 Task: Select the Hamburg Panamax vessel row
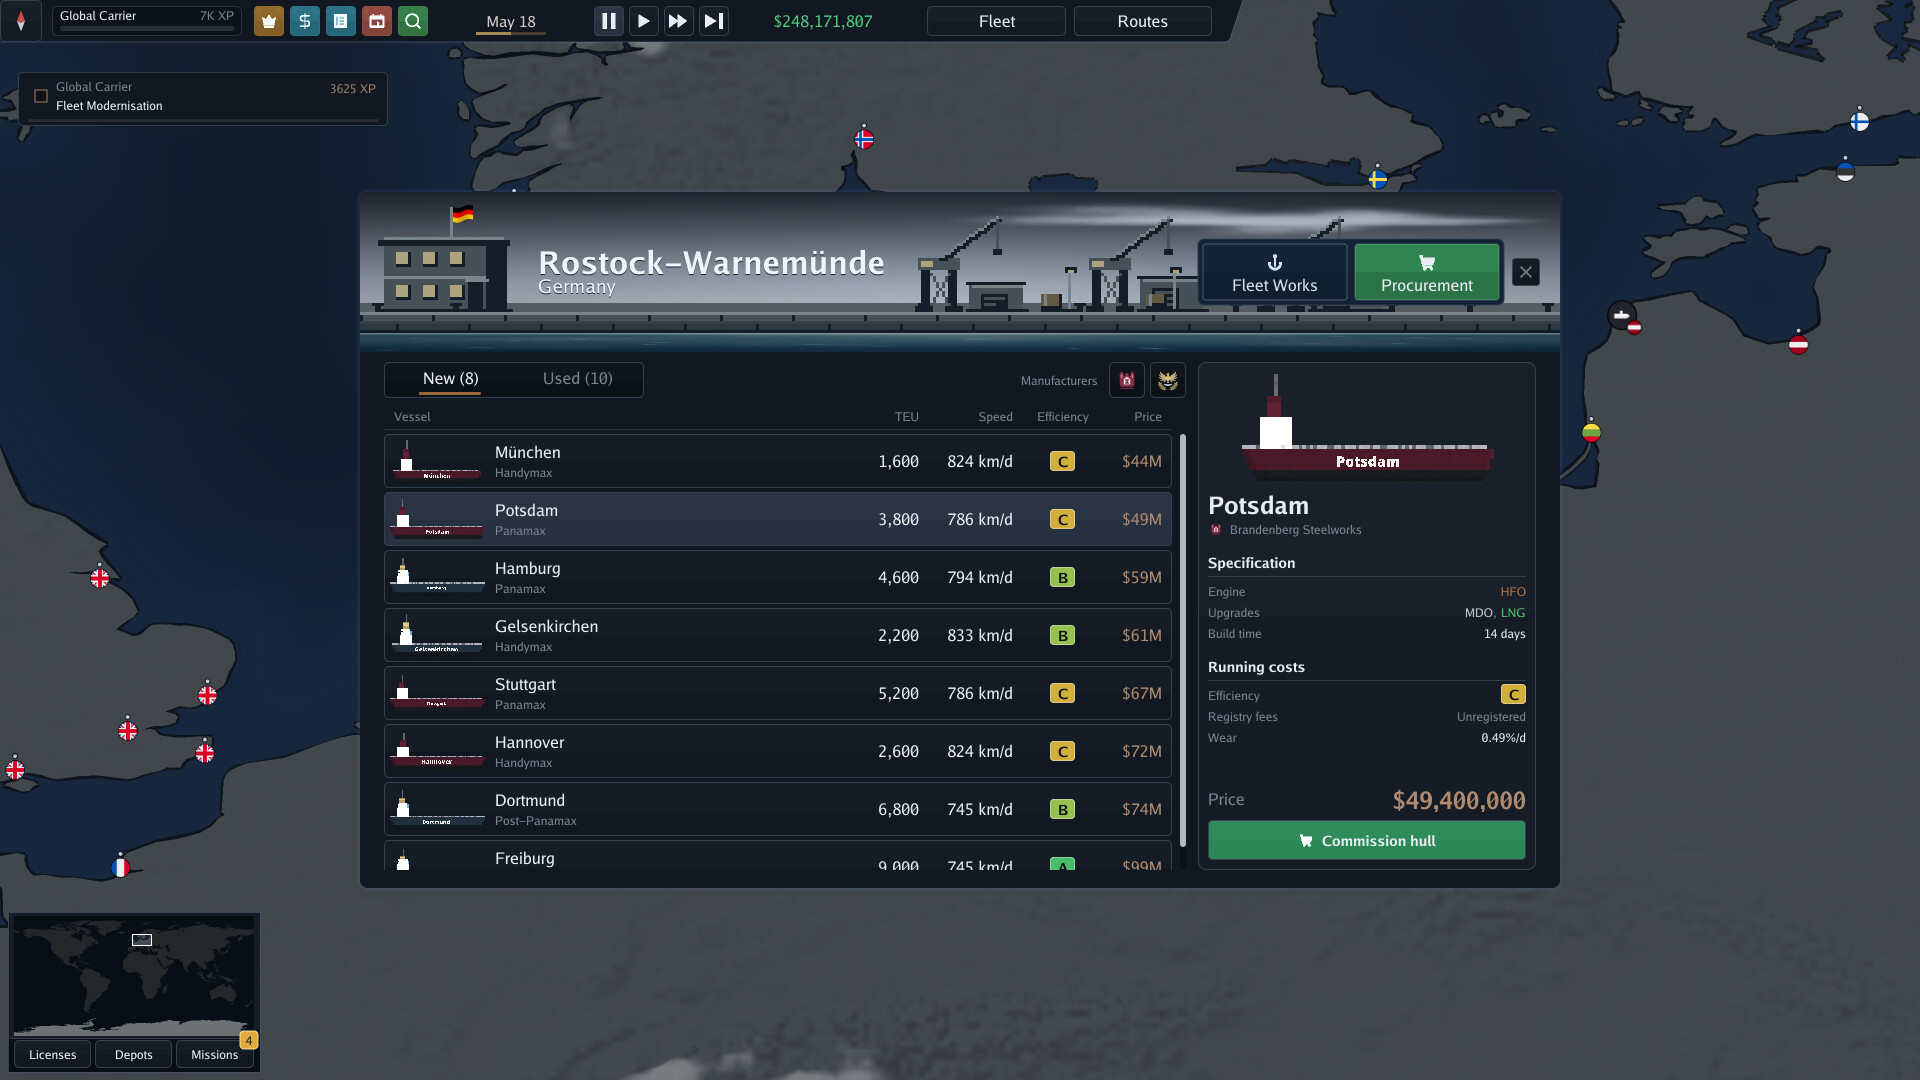click(777, 577)
